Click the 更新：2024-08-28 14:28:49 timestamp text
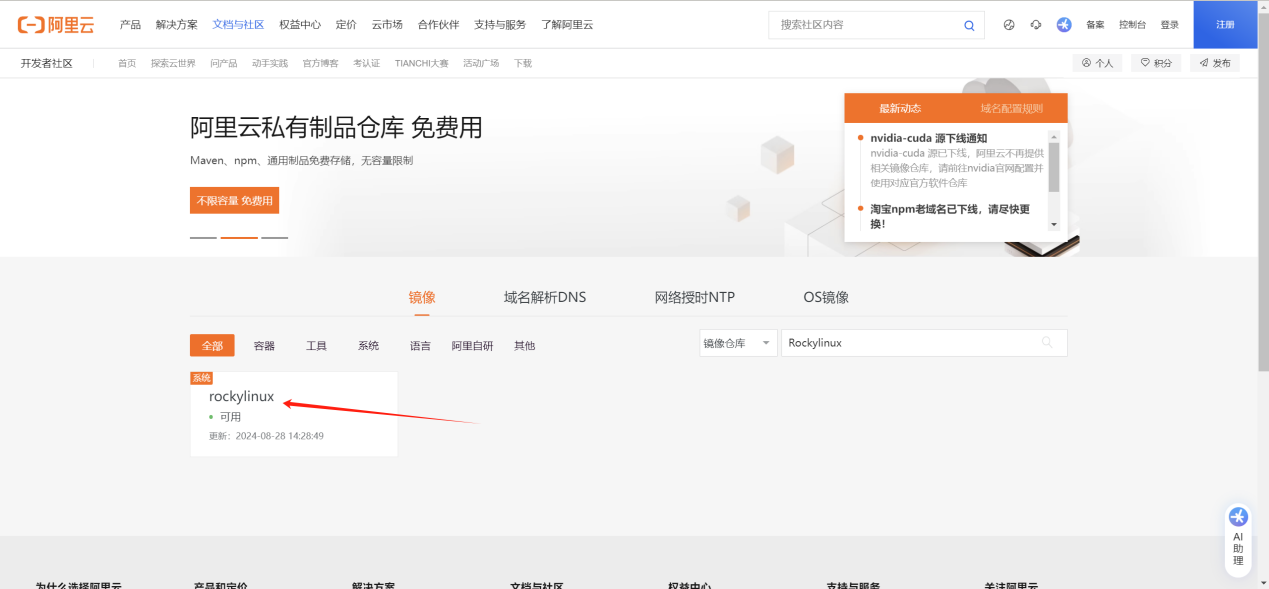 266,436
